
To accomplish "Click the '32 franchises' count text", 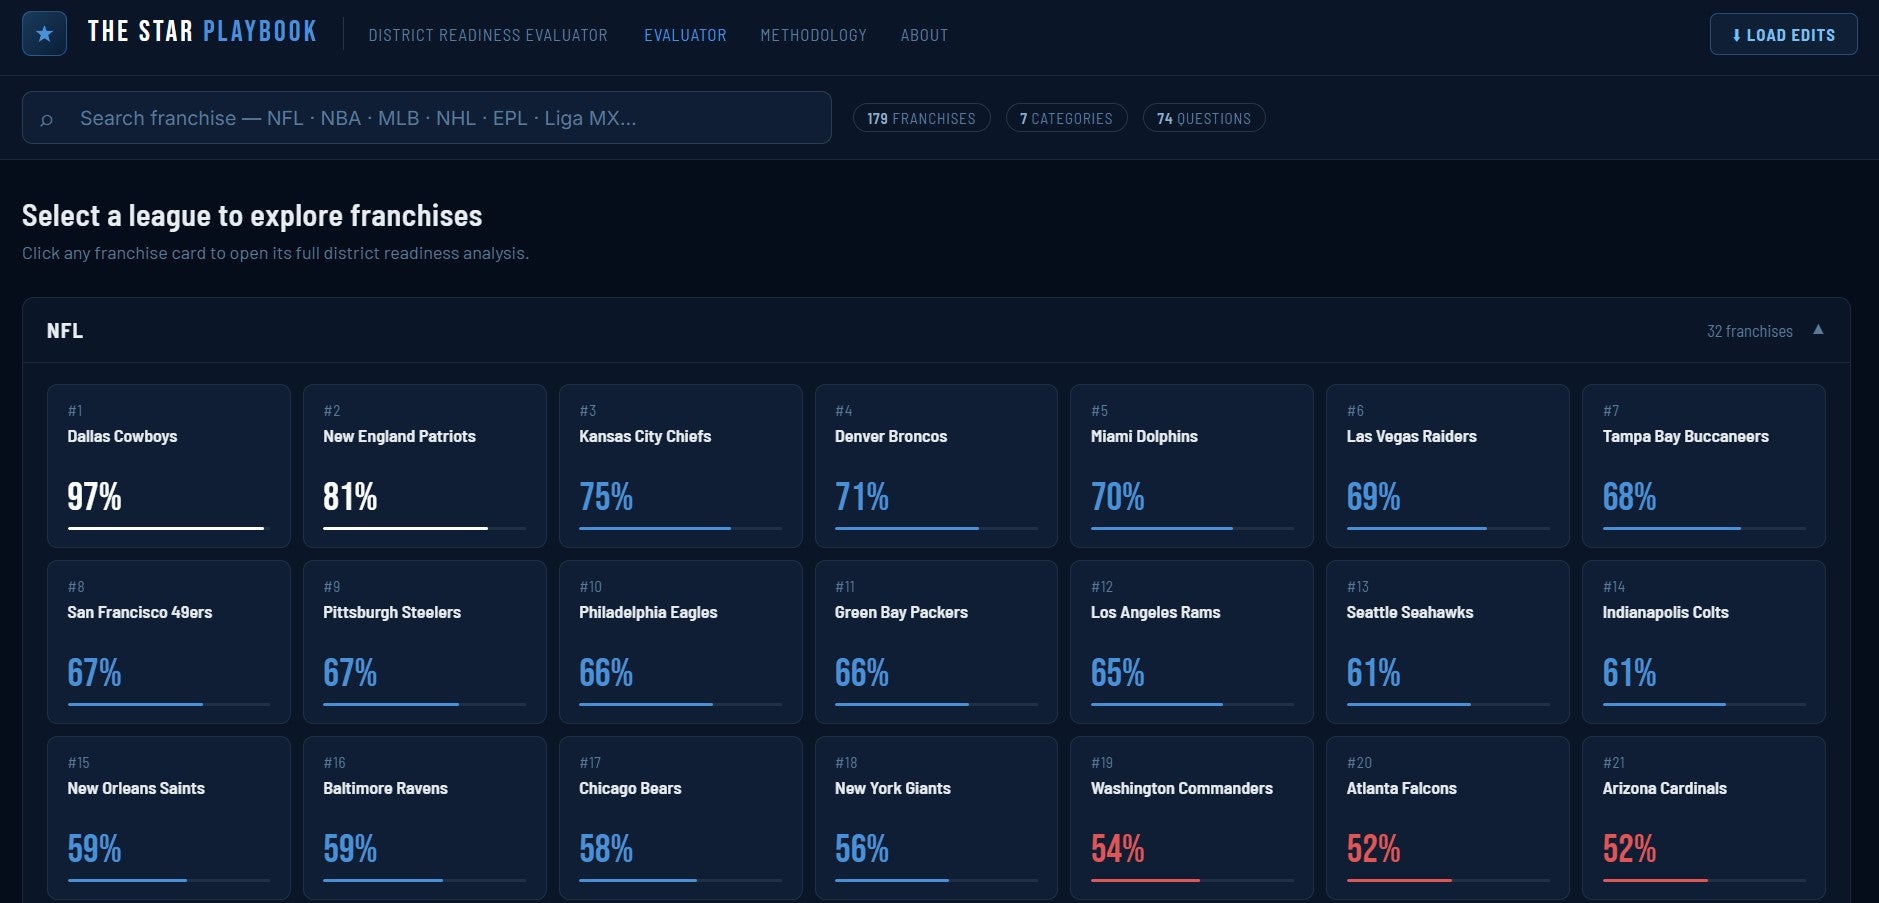I will (1749, 331).
